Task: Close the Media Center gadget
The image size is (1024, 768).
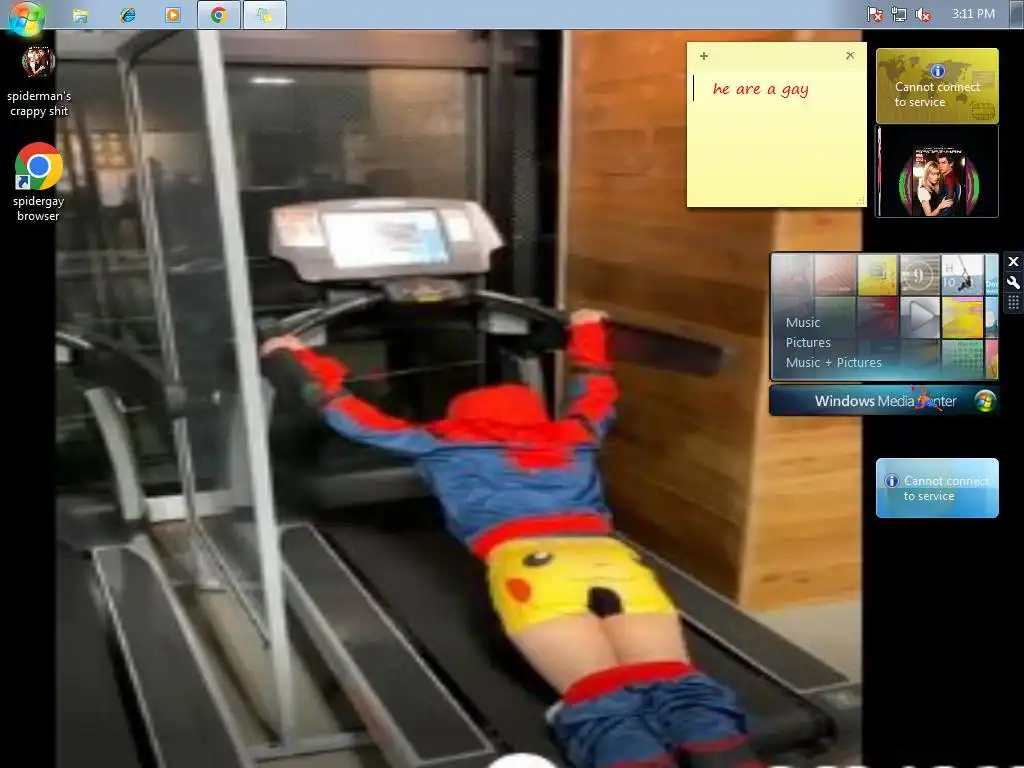Action: click(1013, 261)
